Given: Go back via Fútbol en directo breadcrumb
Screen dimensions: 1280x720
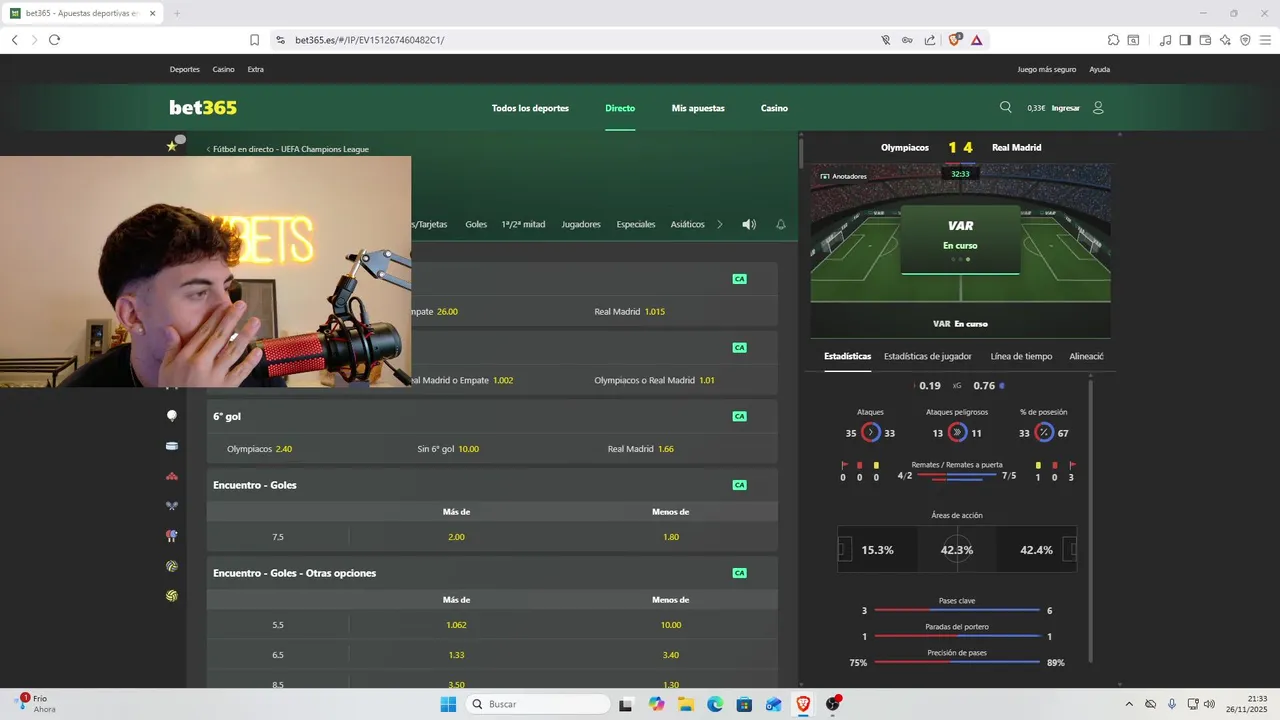Looking at the screenshot, I should click(288, 149).
